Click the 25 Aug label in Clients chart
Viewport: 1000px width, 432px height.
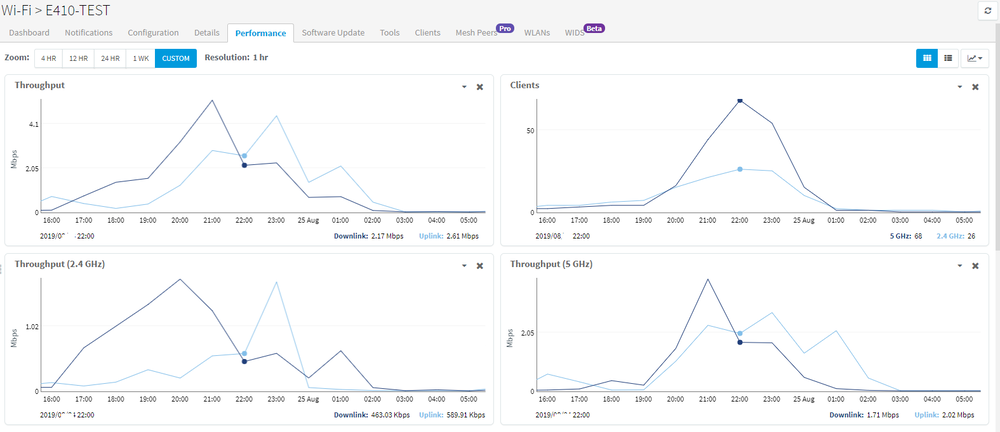click(x=804, y=220)
